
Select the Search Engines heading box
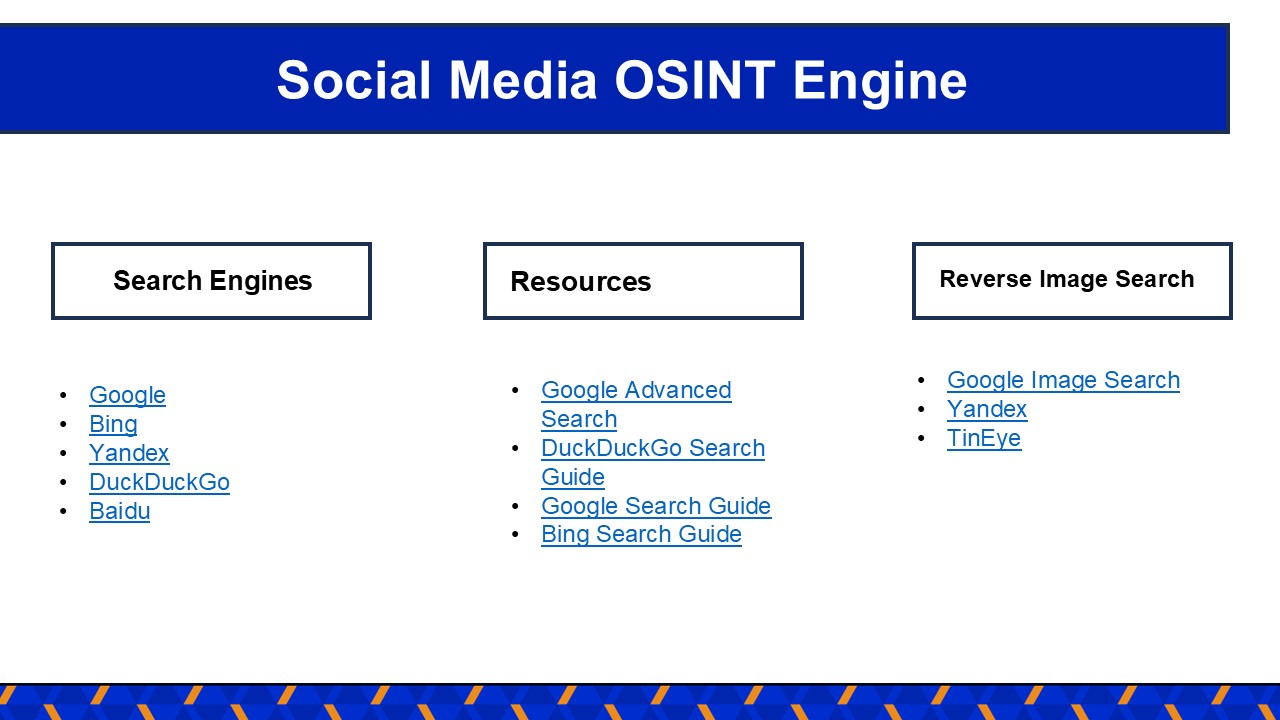click(212, 281)
